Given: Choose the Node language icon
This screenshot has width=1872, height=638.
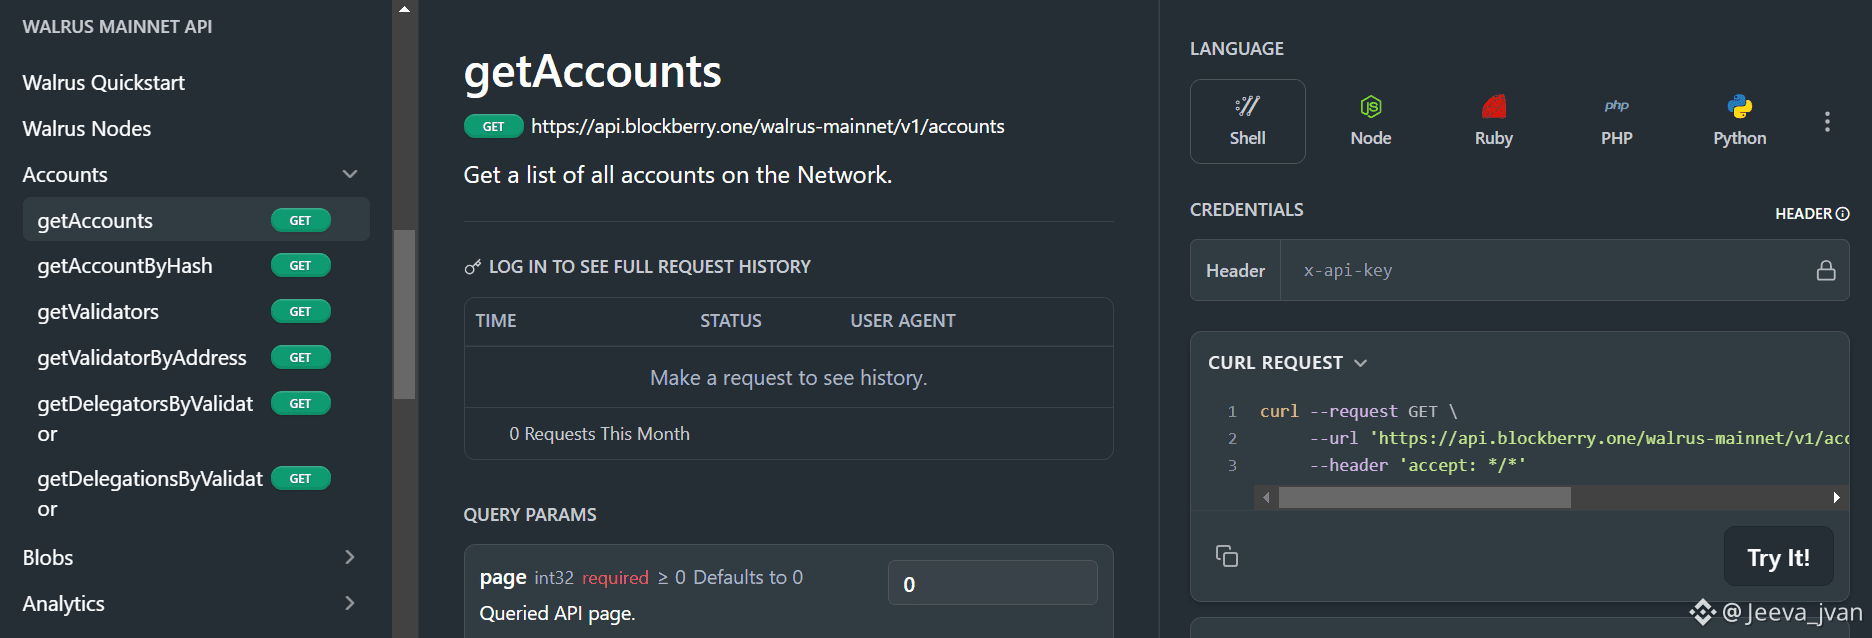Looking at the screenshot, I should coord(1370,107).
